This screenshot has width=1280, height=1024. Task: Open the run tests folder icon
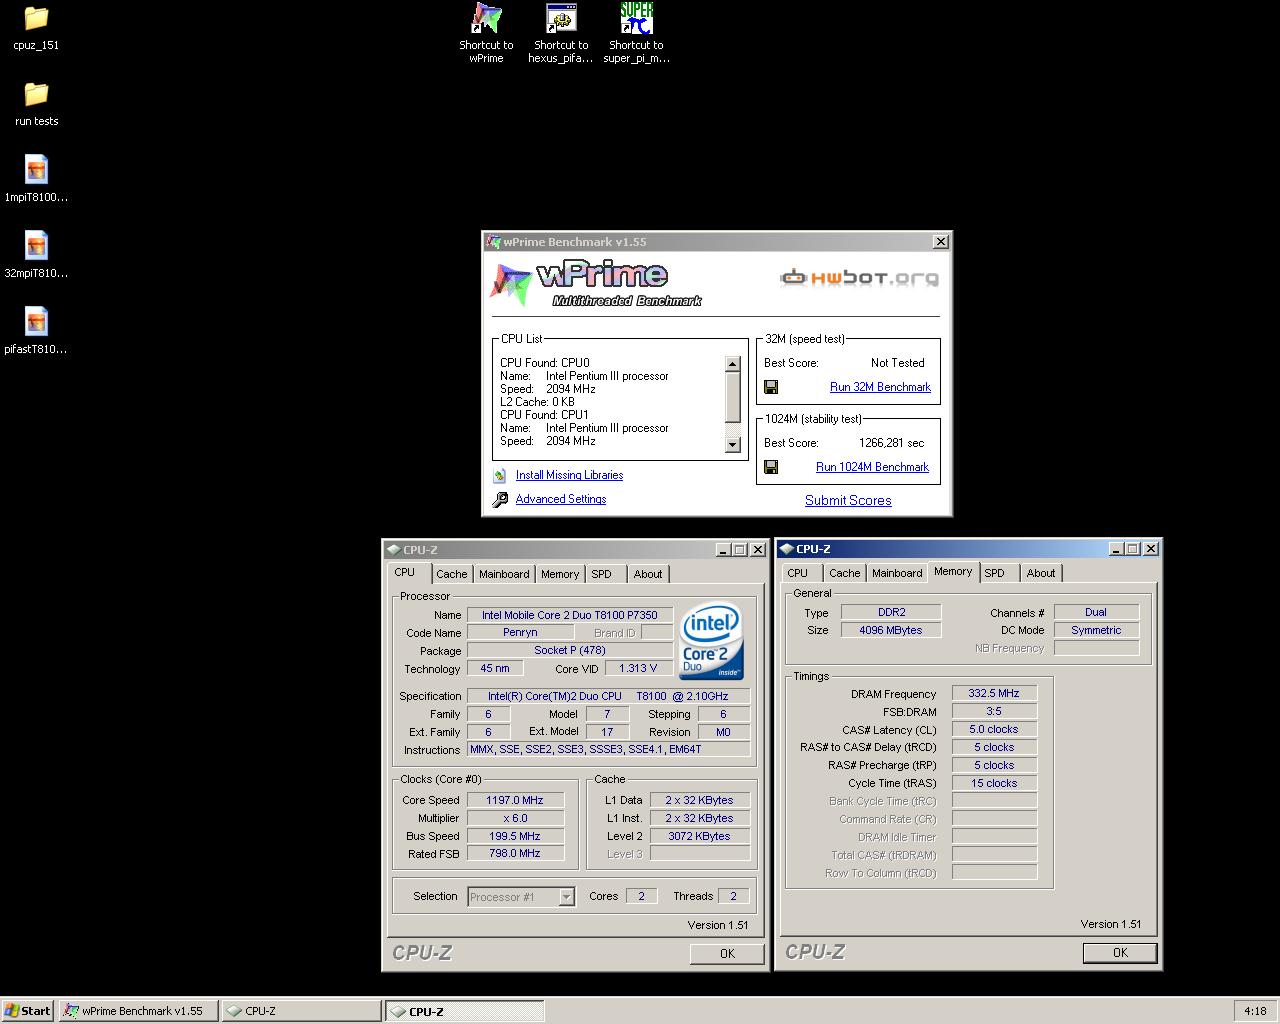36,94
